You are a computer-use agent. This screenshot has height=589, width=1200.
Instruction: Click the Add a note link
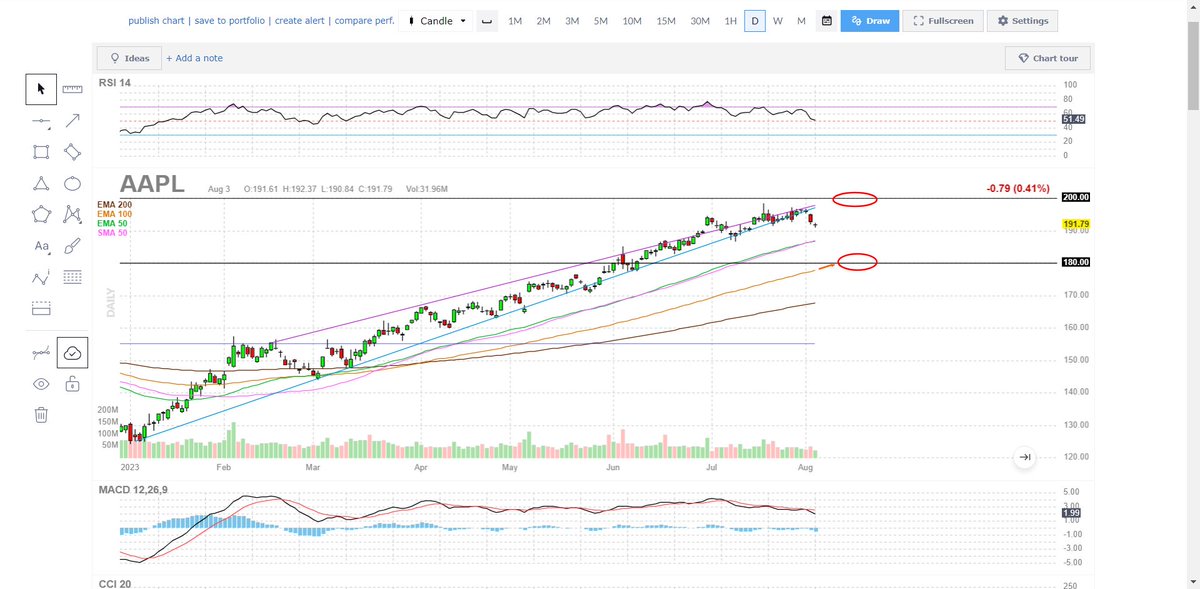coord(194,58)
